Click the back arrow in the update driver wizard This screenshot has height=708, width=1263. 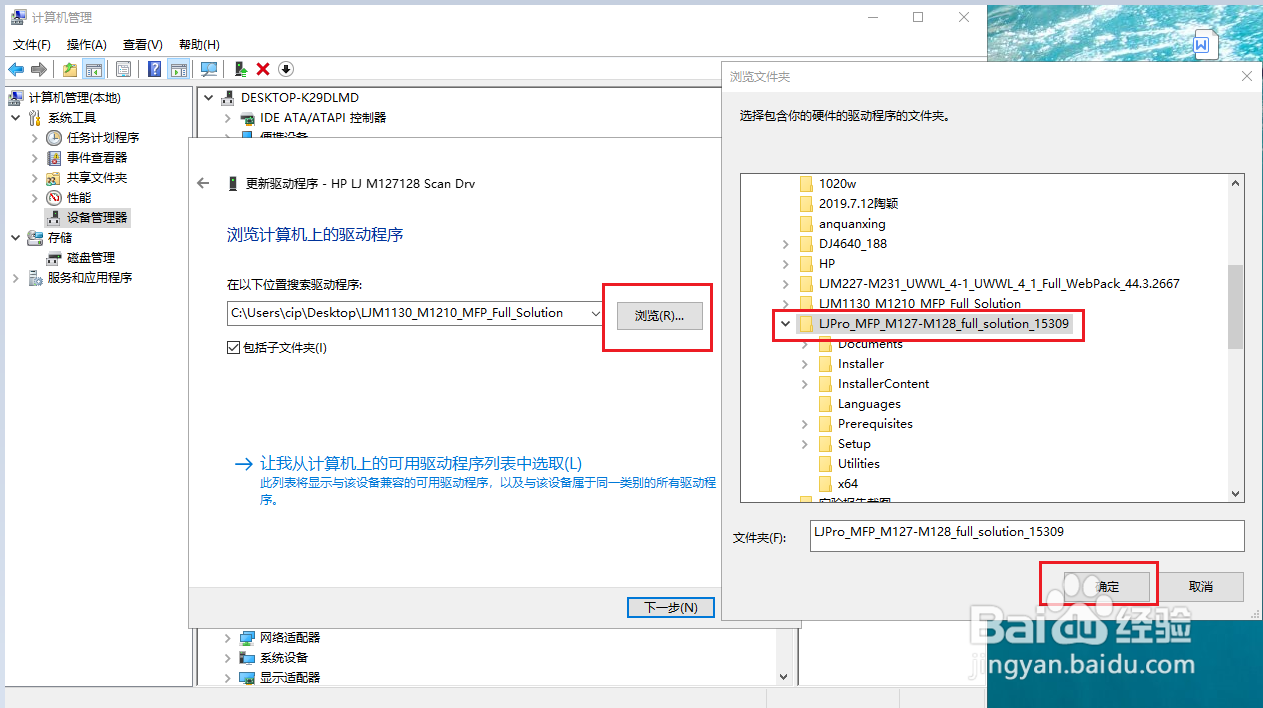tap(204, 183)
